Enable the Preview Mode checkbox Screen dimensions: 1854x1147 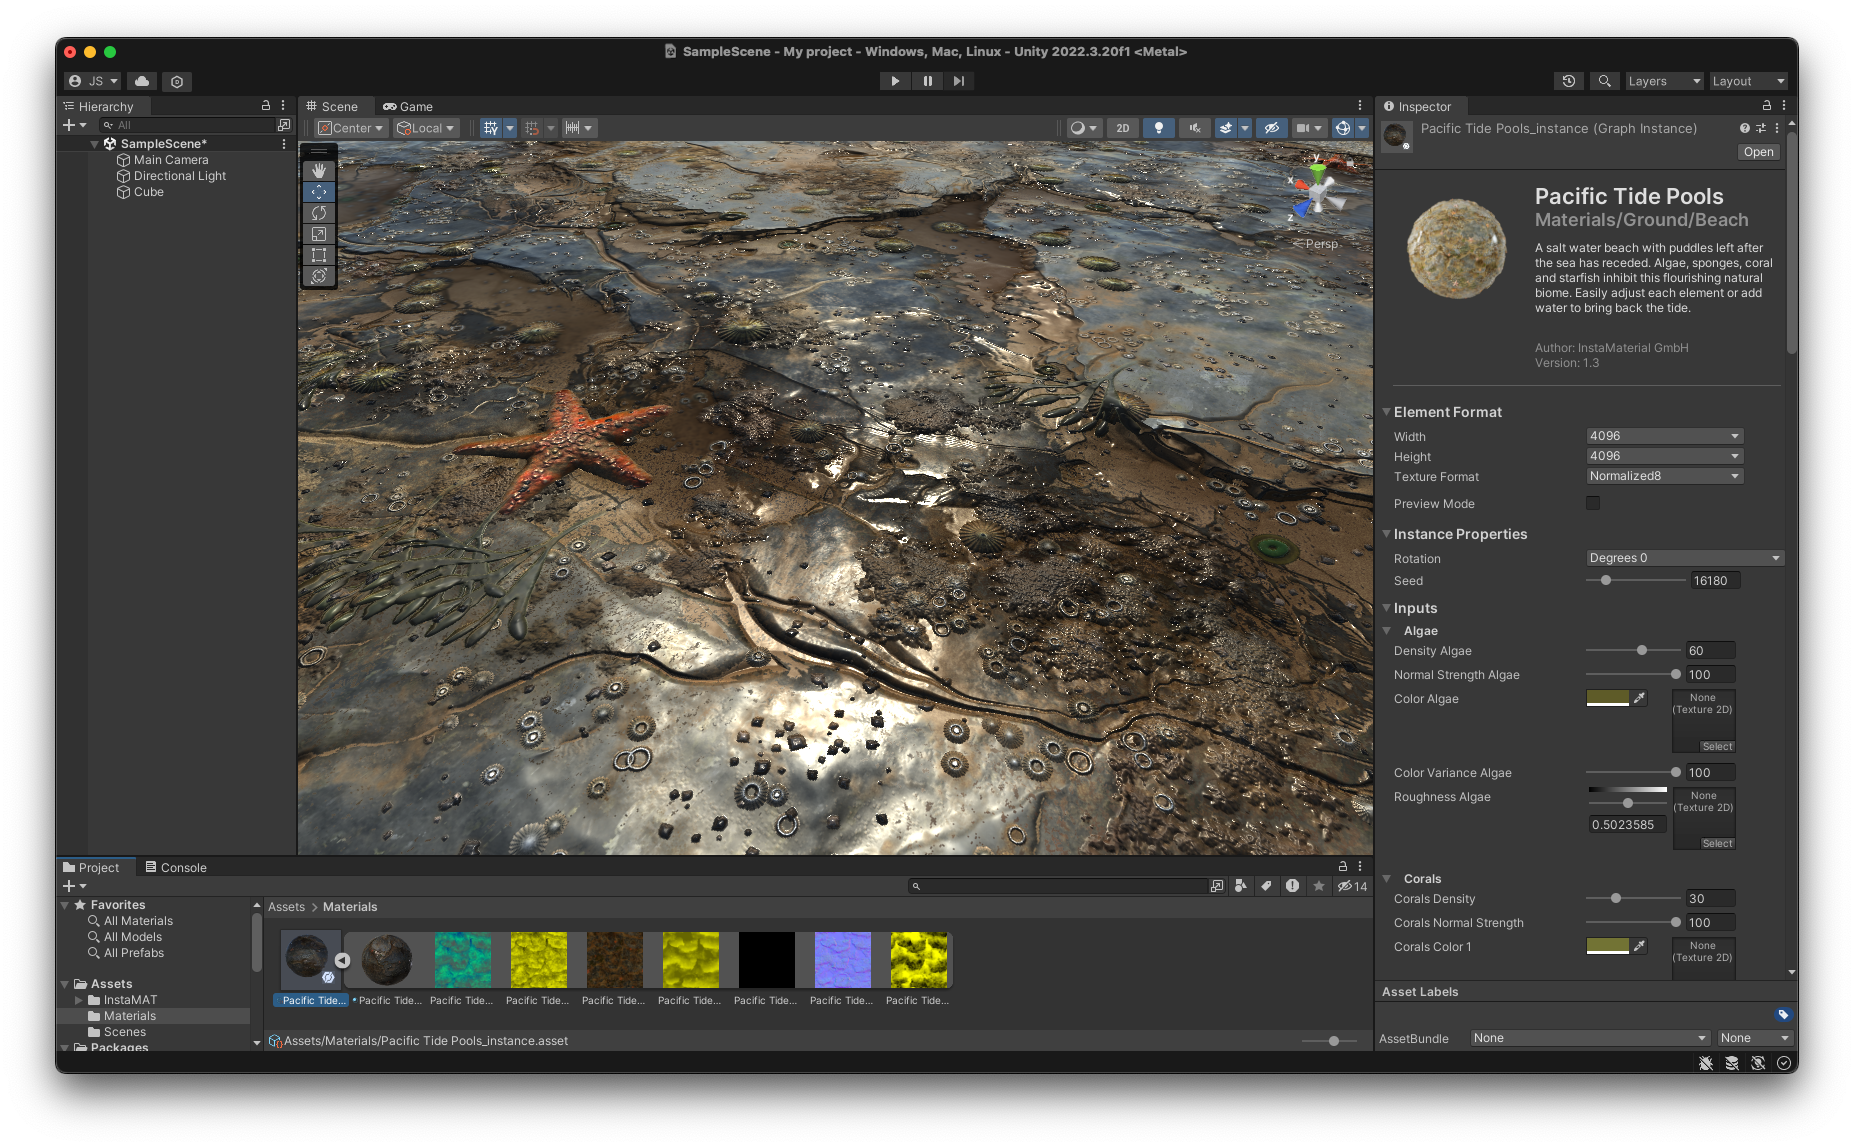point(1593,503)
